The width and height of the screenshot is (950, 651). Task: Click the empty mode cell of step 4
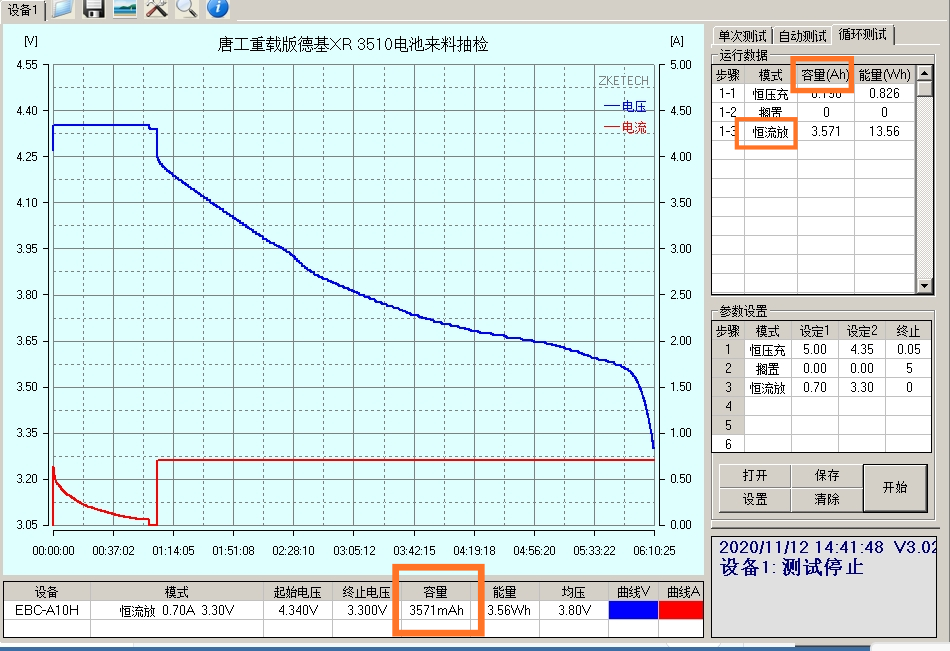click(767, 406)
